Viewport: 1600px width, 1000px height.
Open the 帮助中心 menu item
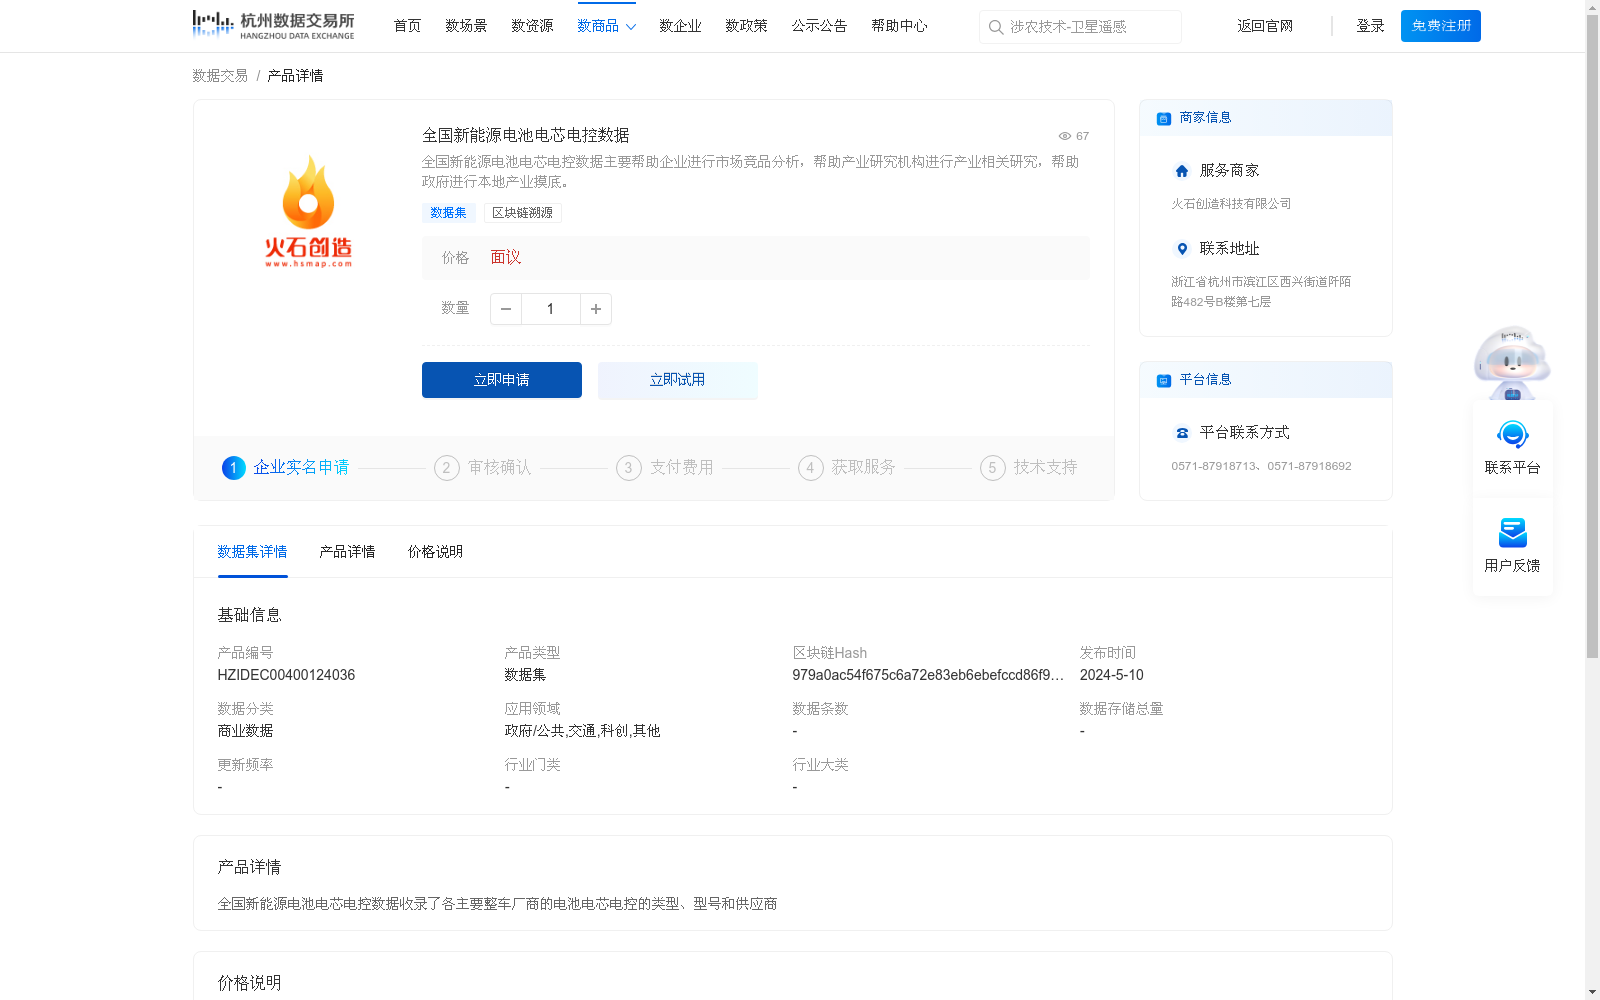899,26
